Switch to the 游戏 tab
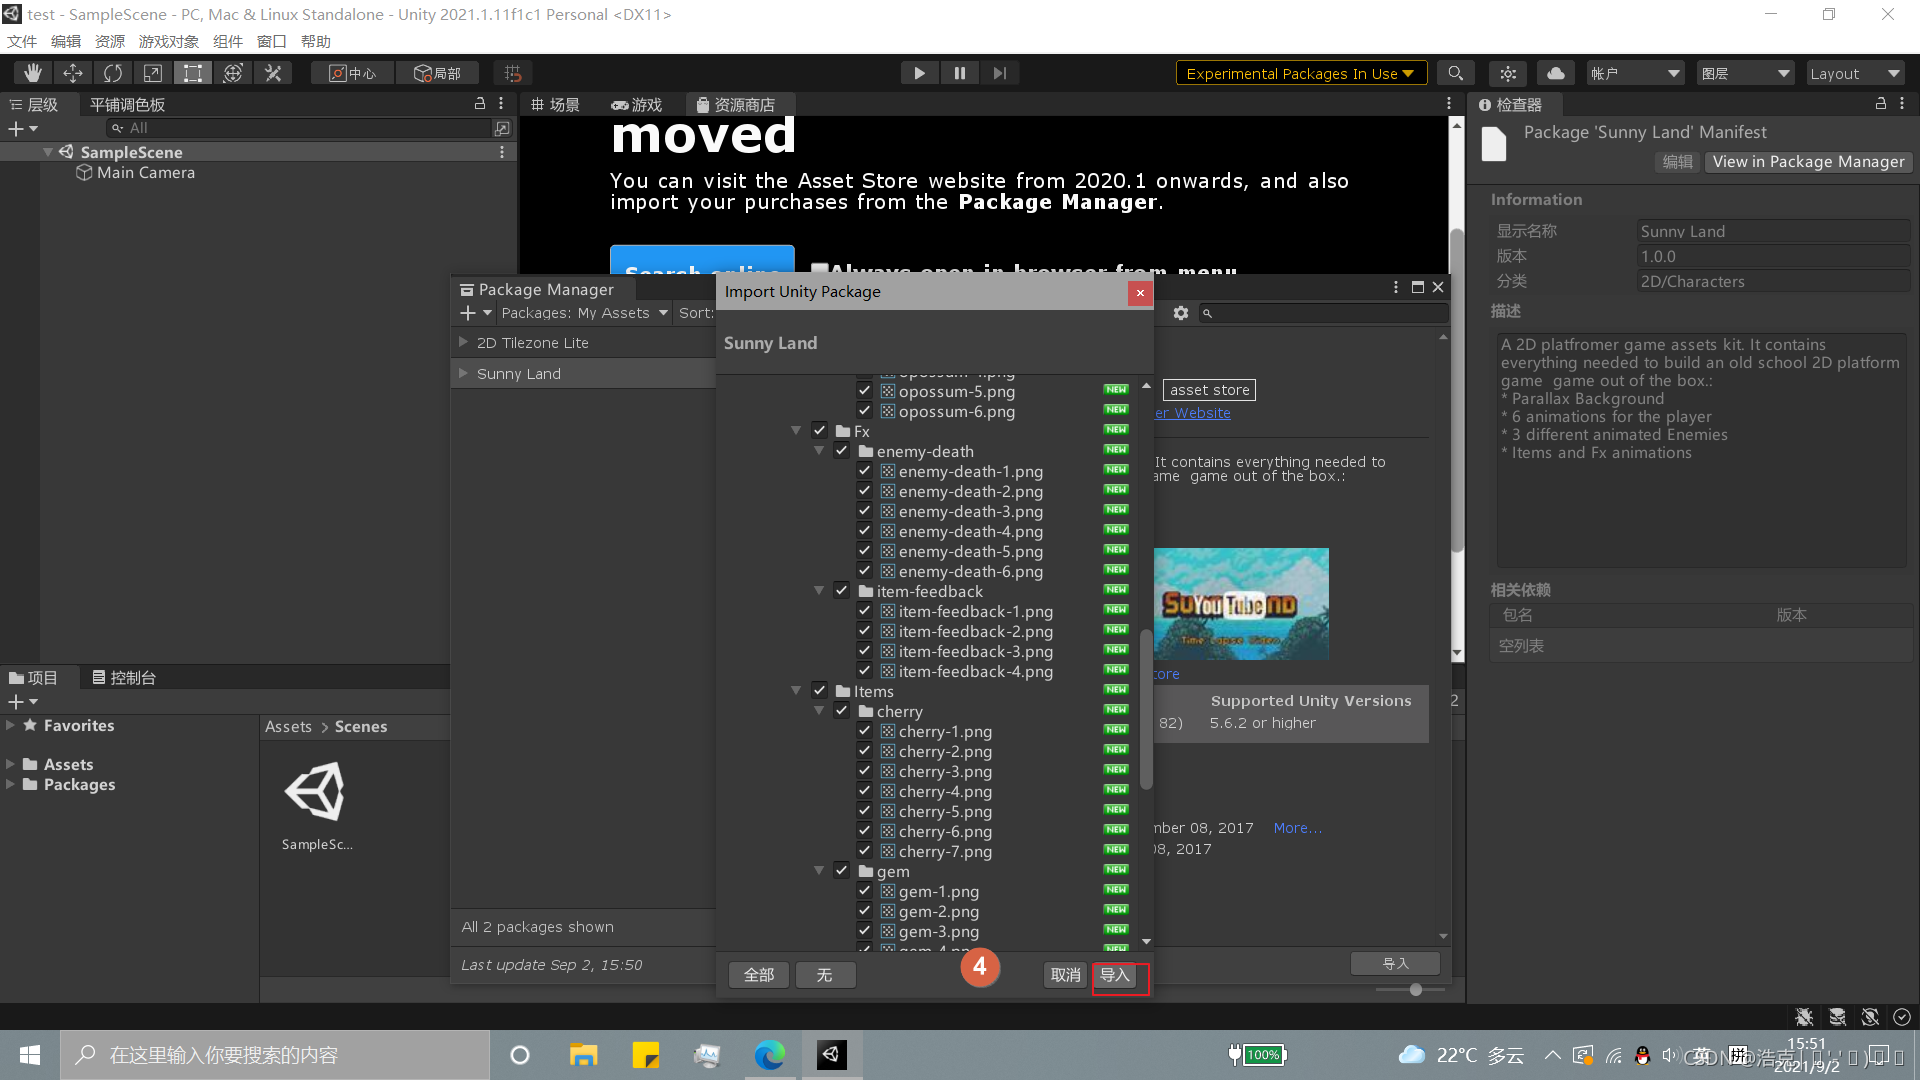The image size is (1920, 1080). [x=637, y=104]
